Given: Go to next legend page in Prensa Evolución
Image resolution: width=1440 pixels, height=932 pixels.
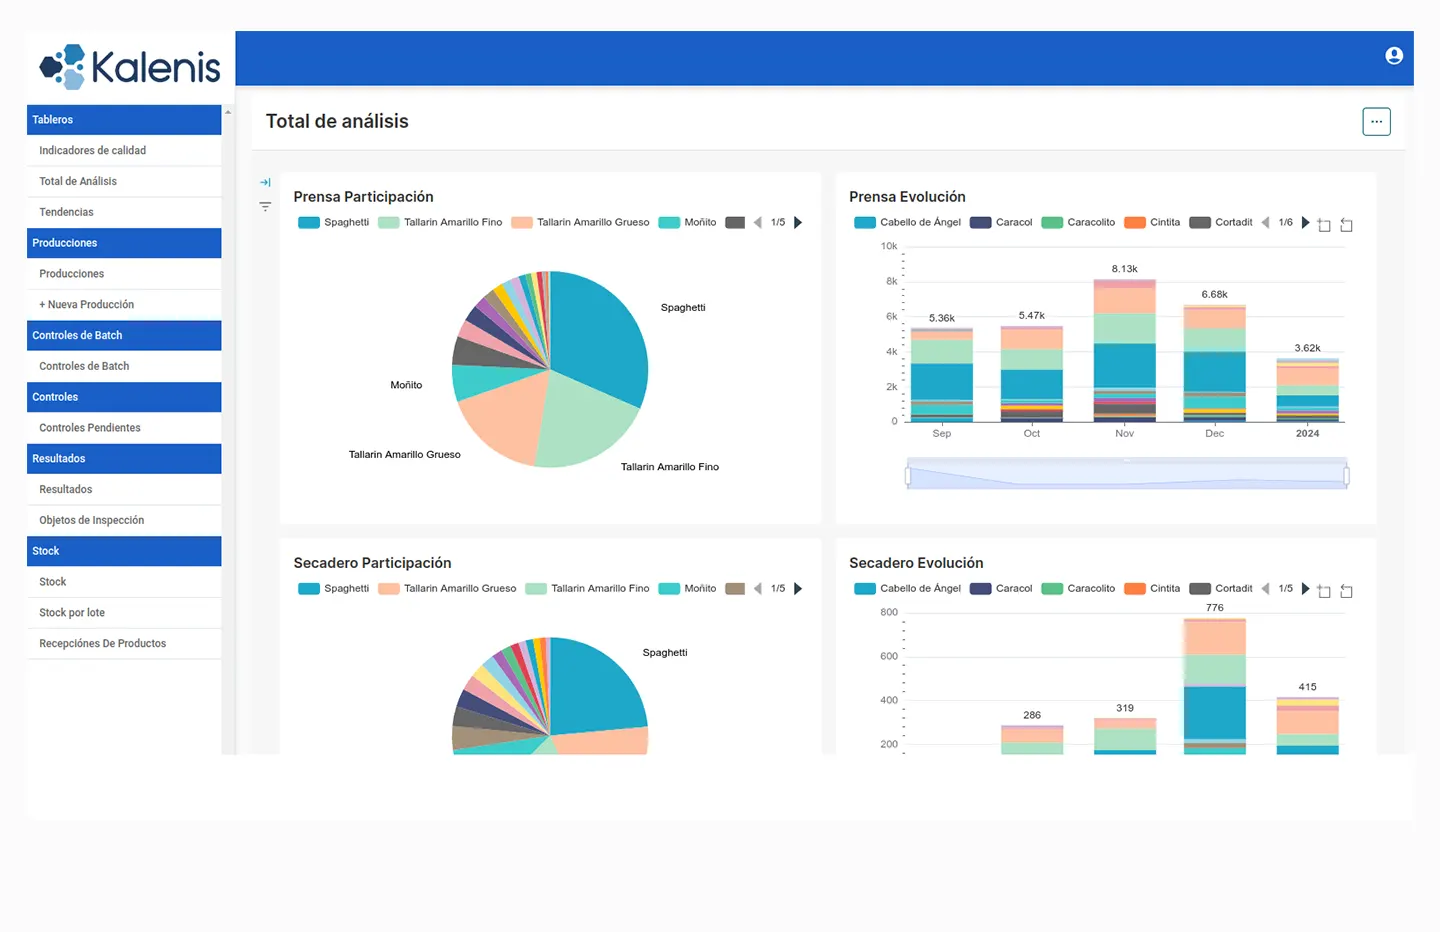Looking at the screenshot, I should coord(1305,223).
